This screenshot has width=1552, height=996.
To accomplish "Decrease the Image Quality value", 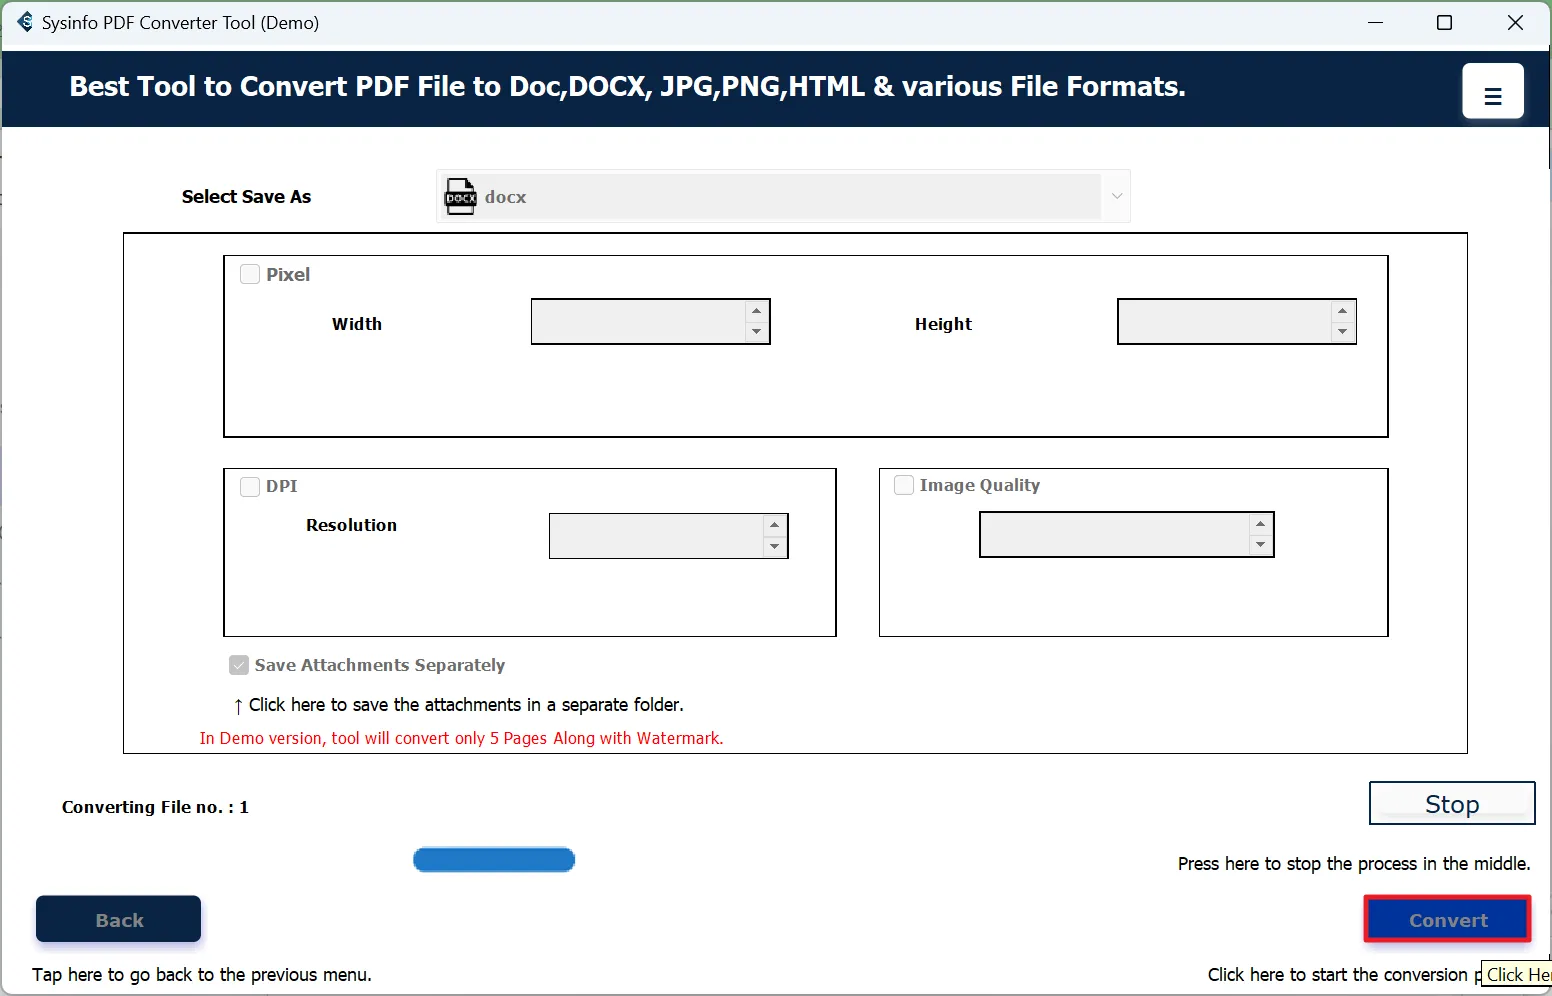I will [x=1261, y=545].
